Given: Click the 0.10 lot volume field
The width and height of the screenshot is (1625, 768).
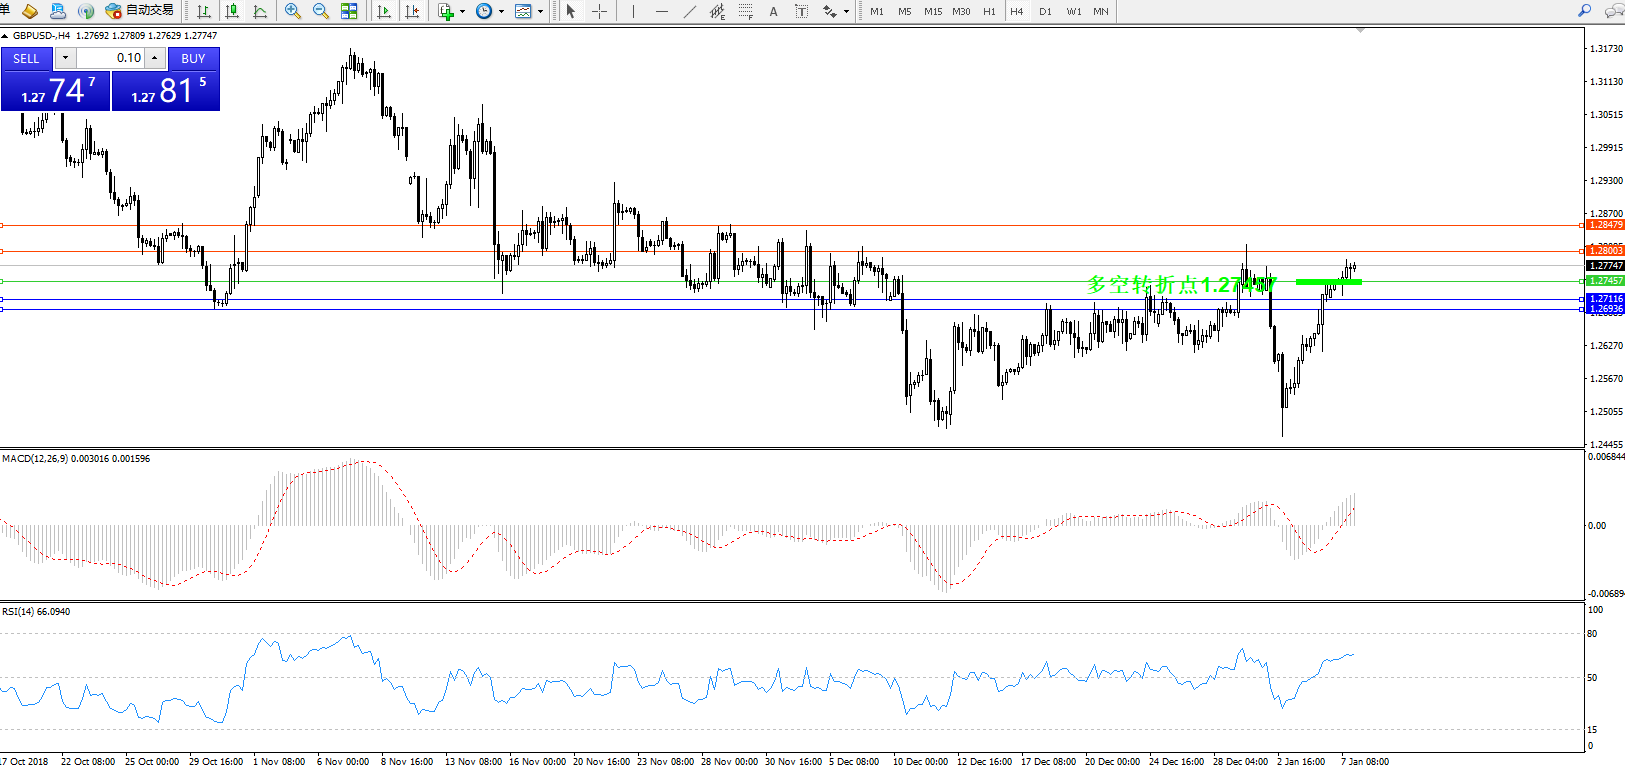Looking at the screenshot, I should point(112,58).
